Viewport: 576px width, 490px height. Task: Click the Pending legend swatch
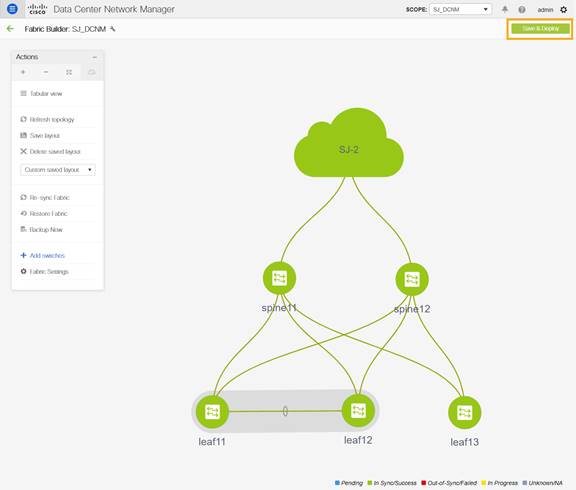pos(337,483)
